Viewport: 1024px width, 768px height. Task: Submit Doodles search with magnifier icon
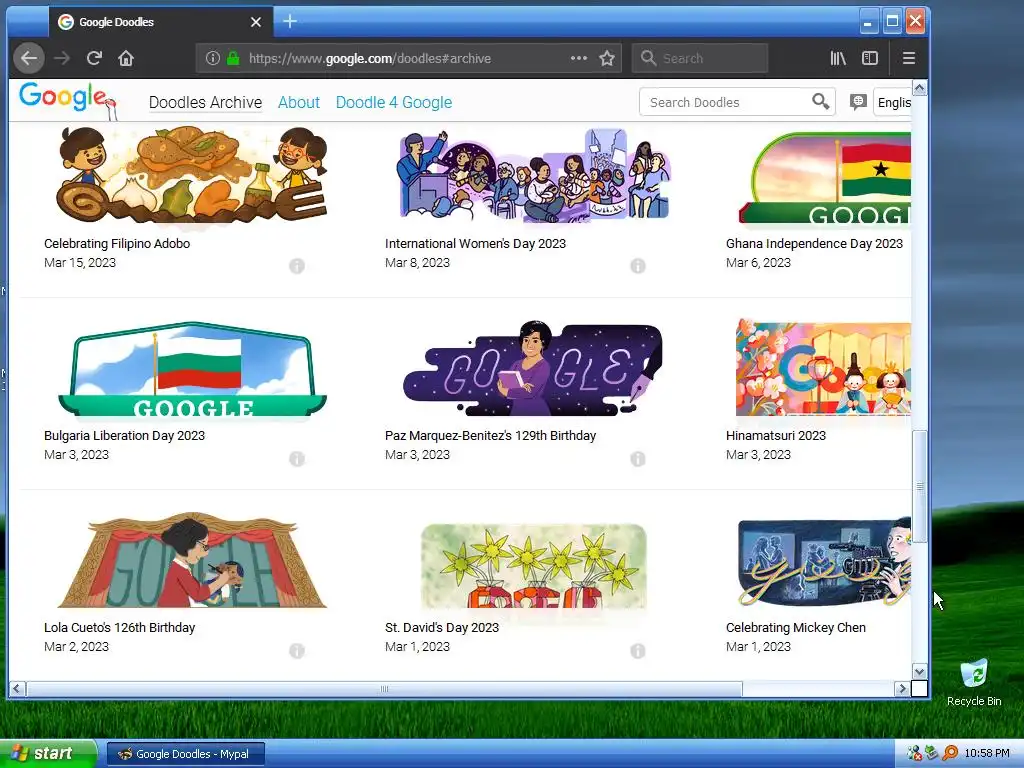820,102
